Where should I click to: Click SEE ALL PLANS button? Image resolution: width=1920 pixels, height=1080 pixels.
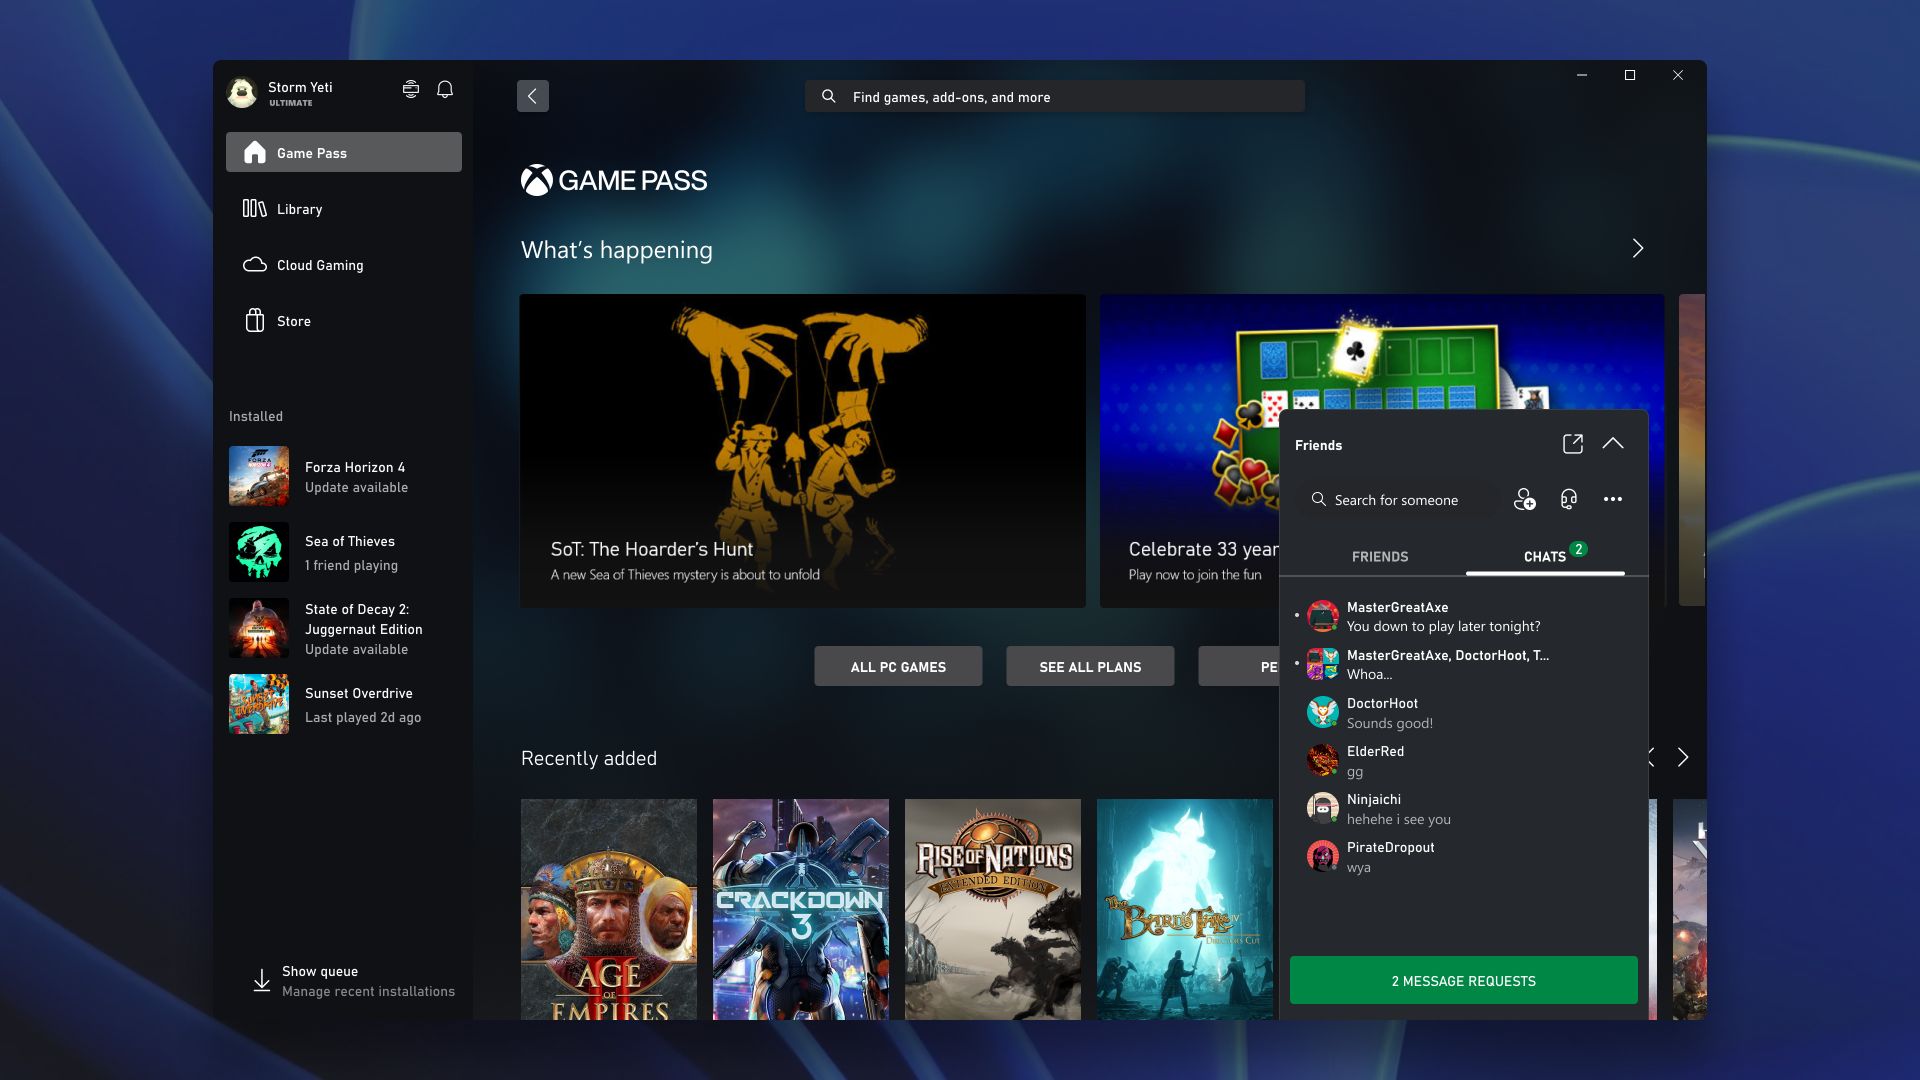[1089, 666]
